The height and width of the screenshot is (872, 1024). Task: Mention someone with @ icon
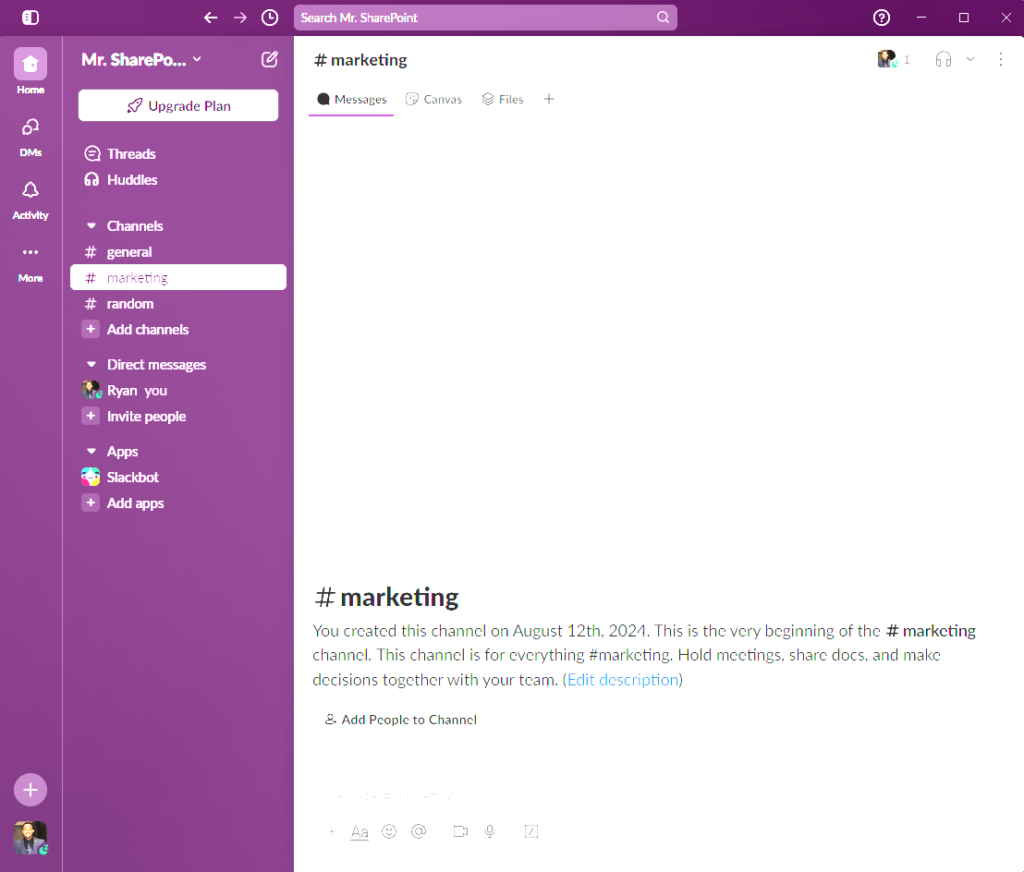(419, 832)
